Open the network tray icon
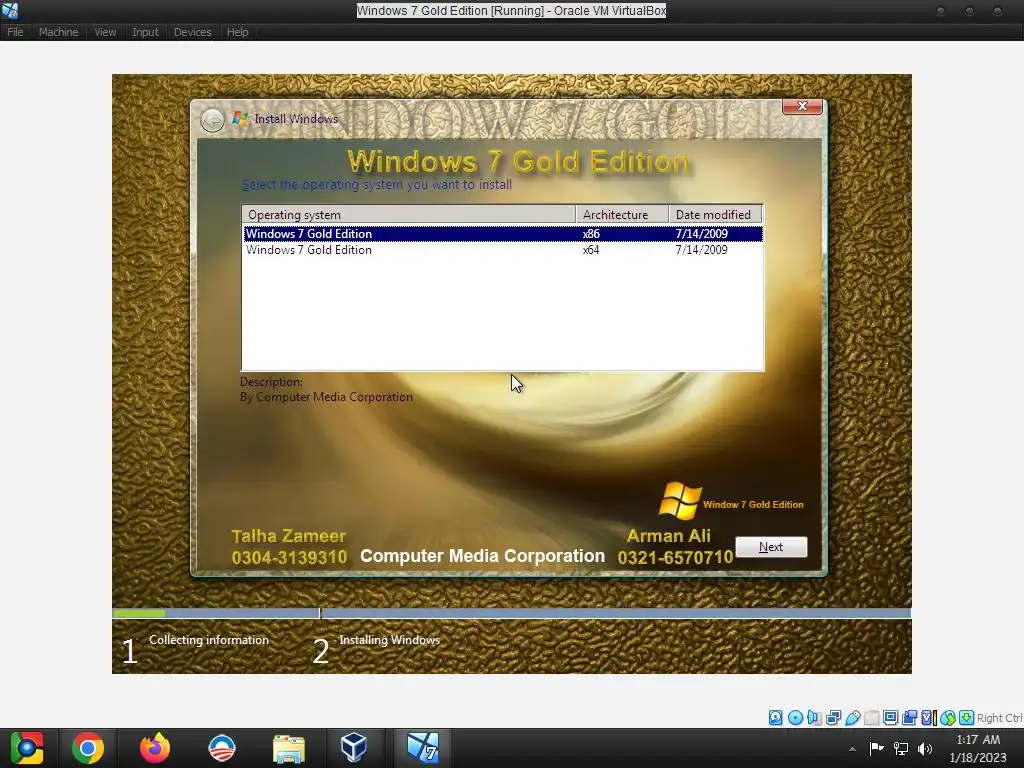1024x768 pixels. pos(901,748)
